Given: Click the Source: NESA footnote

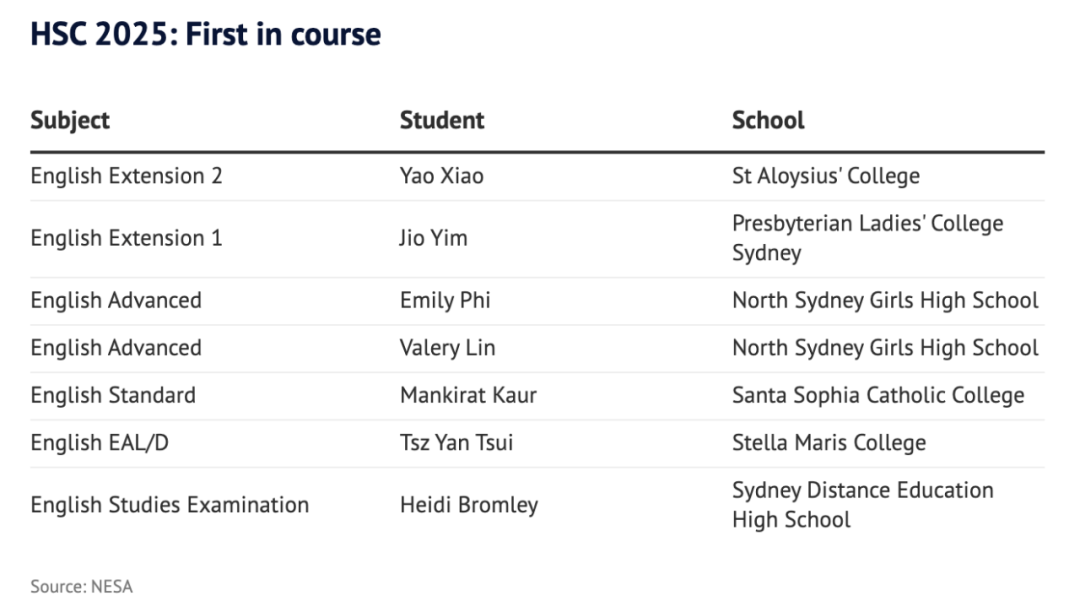Looking at the screenshot, I should click(81, 587).
